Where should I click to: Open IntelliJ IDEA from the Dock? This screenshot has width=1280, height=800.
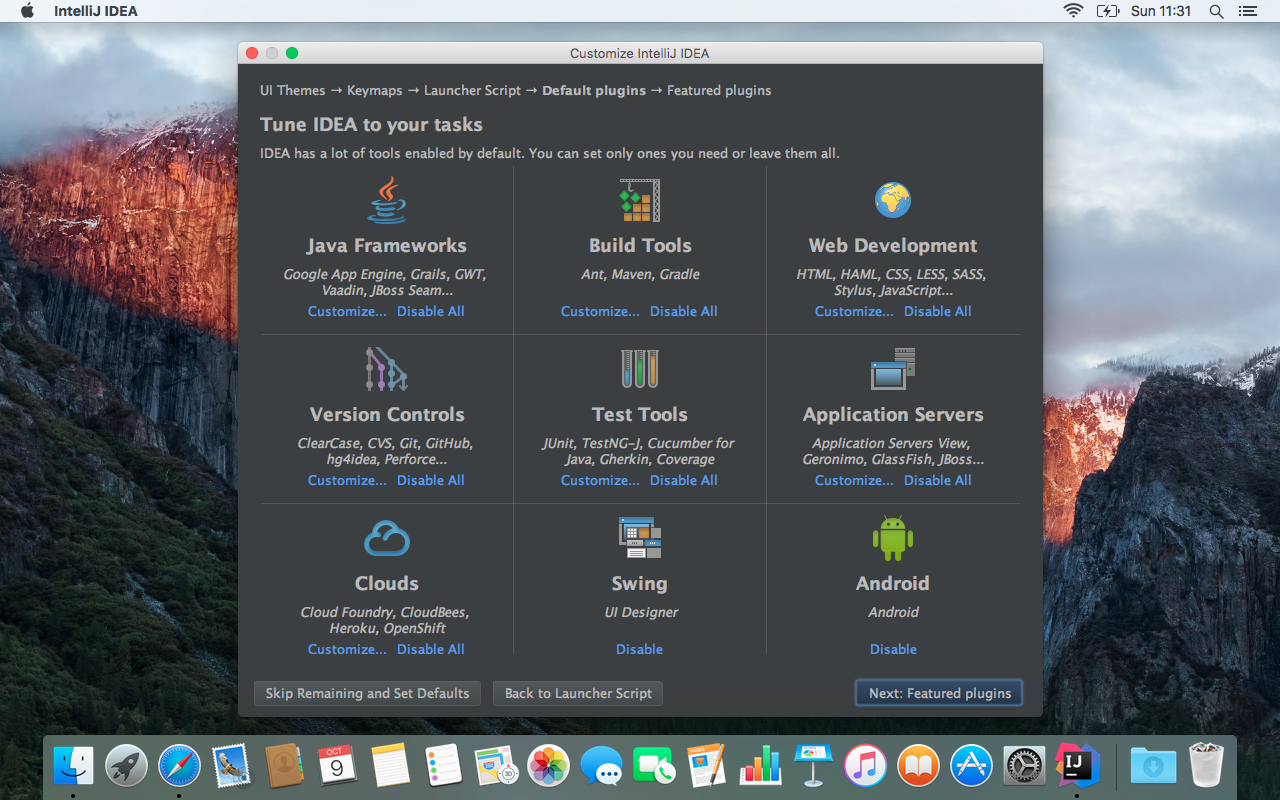1078,765
